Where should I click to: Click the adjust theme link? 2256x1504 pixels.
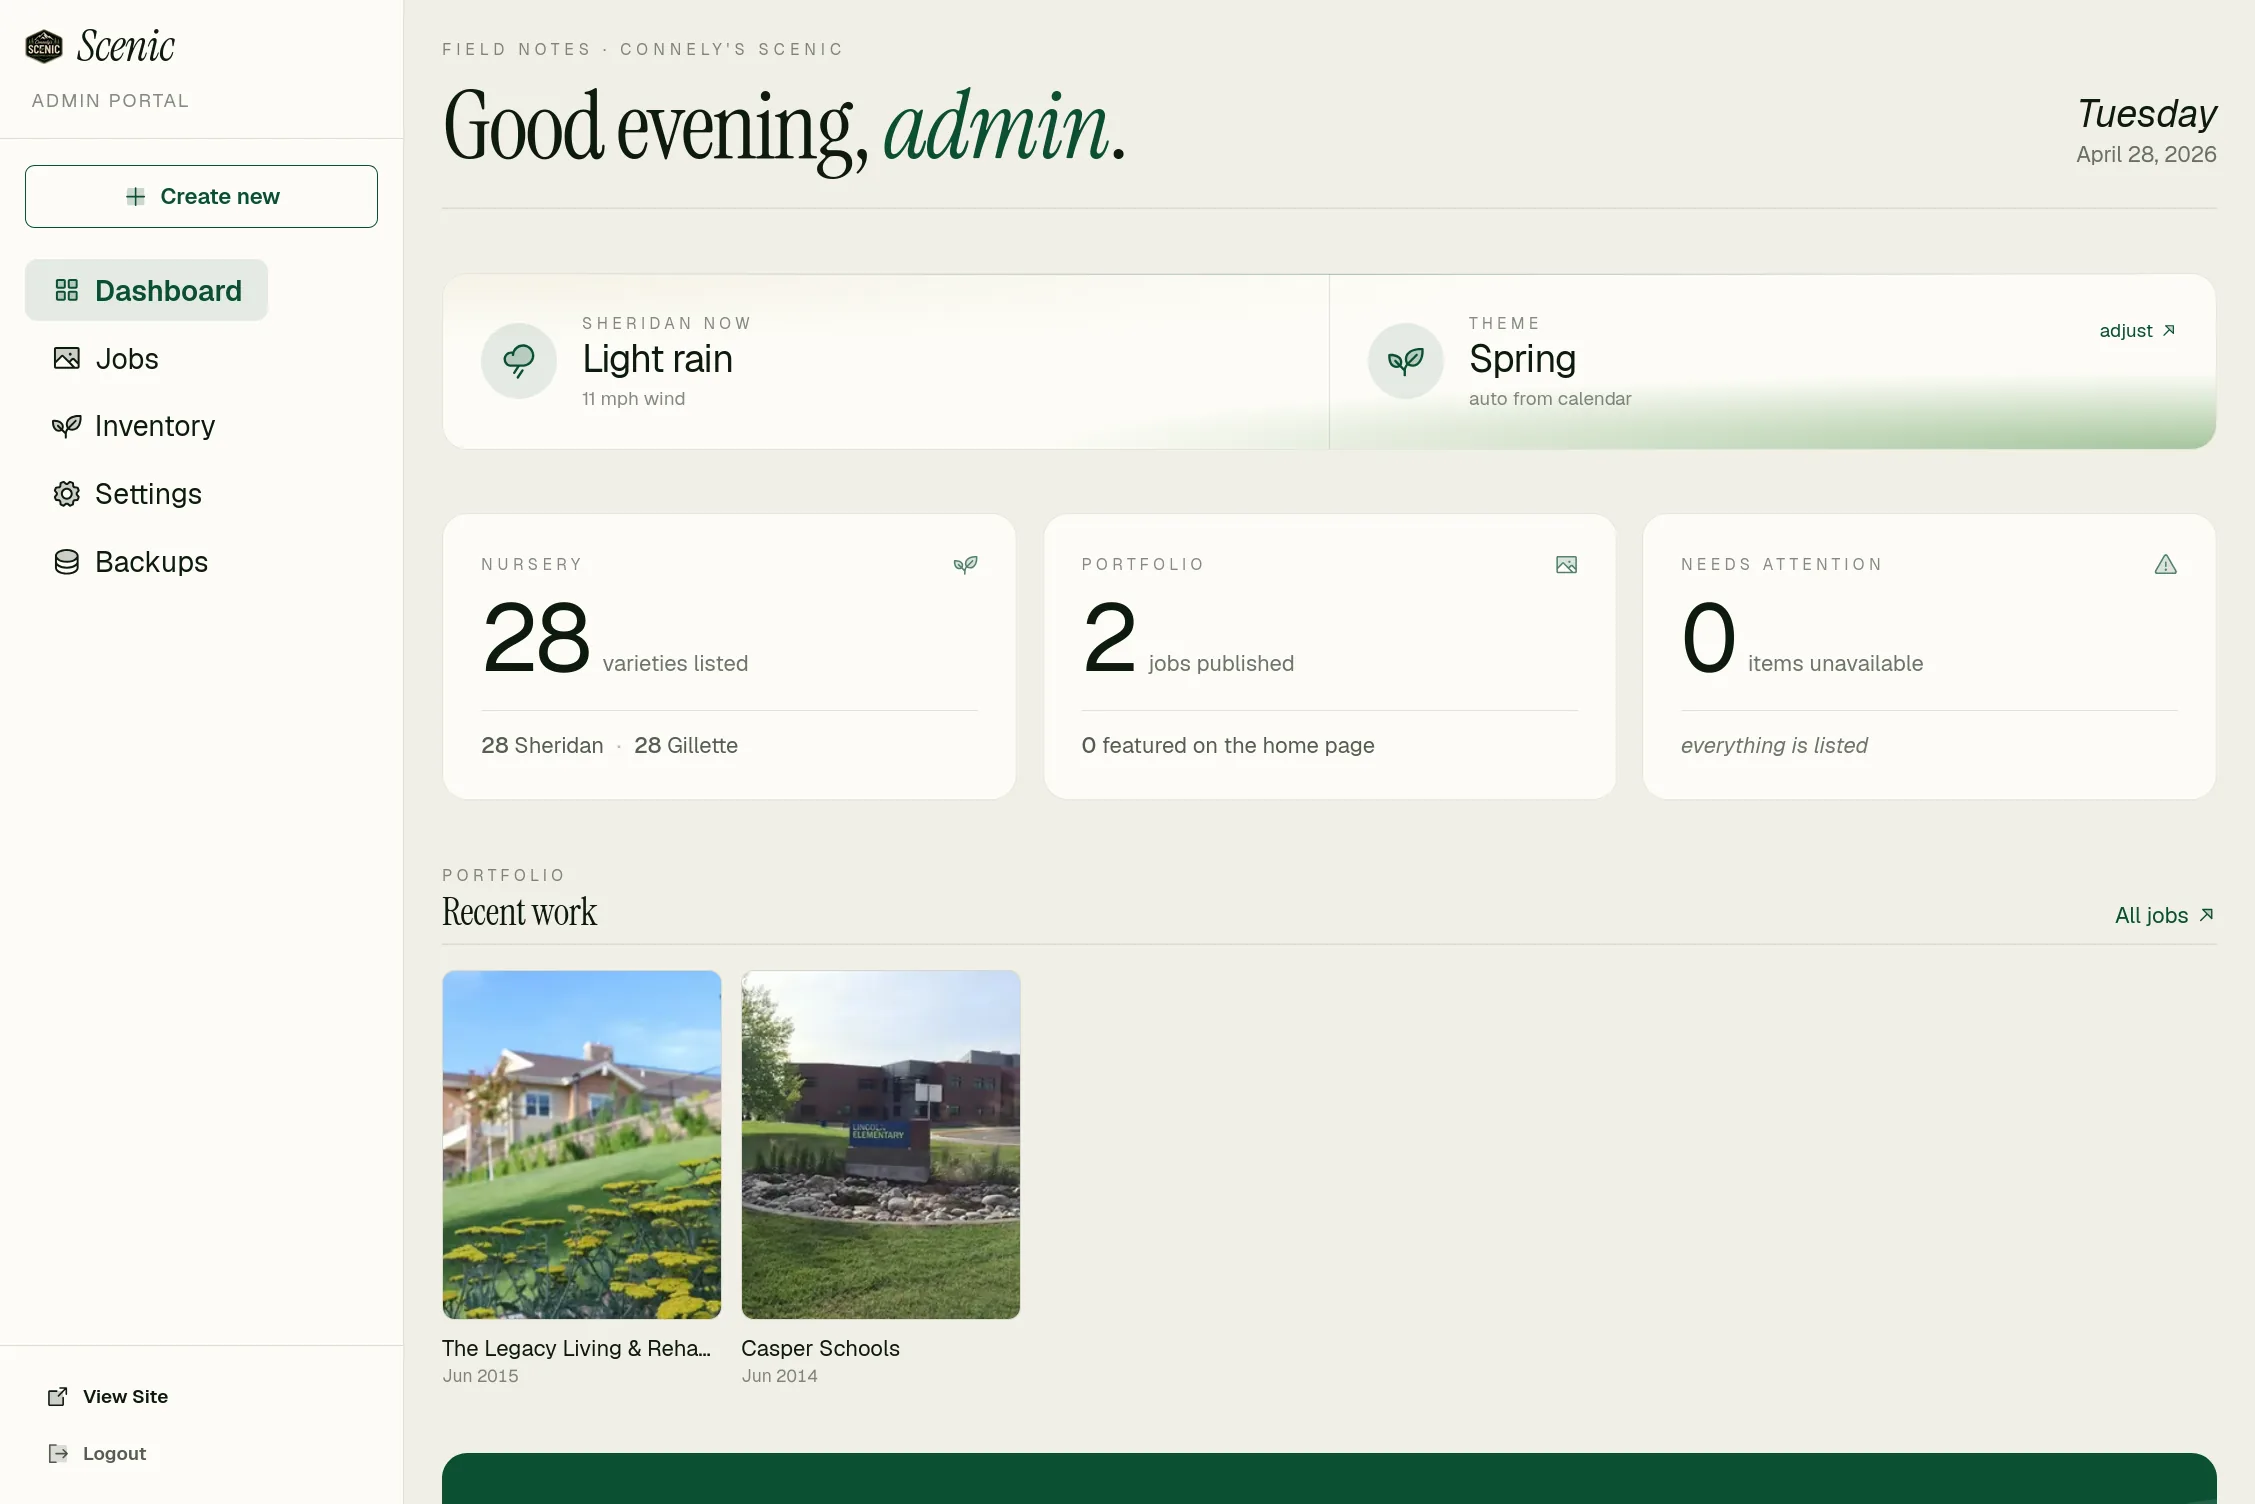(2138, 330)
